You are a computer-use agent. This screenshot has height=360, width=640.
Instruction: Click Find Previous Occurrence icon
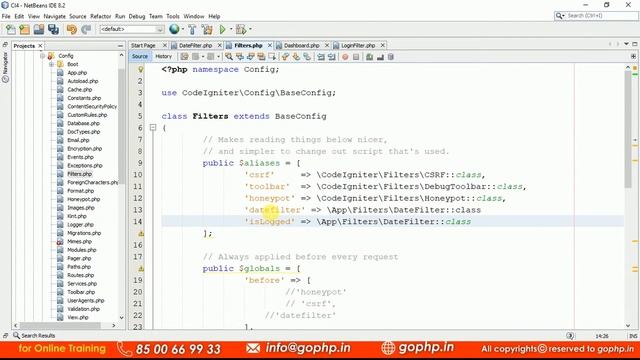pos(240,57)
